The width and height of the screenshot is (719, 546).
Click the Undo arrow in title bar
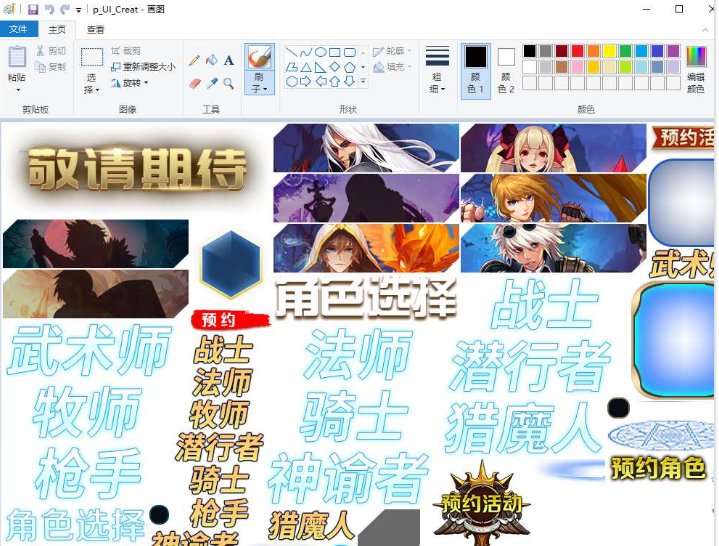[50, 9]
